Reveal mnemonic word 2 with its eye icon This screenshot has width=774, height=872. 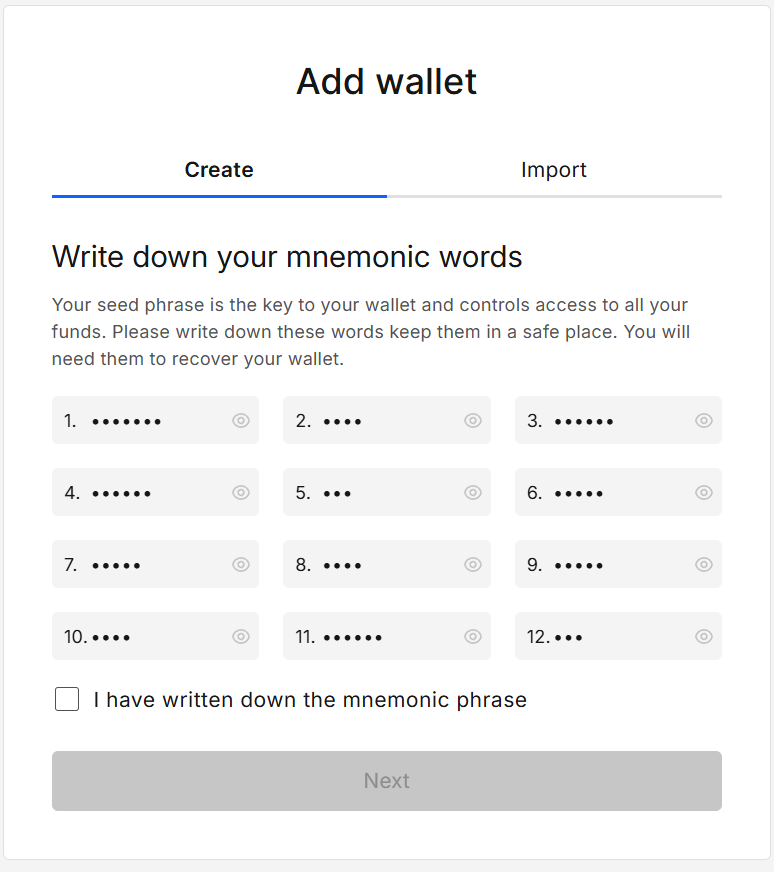[x=472, y=420]
